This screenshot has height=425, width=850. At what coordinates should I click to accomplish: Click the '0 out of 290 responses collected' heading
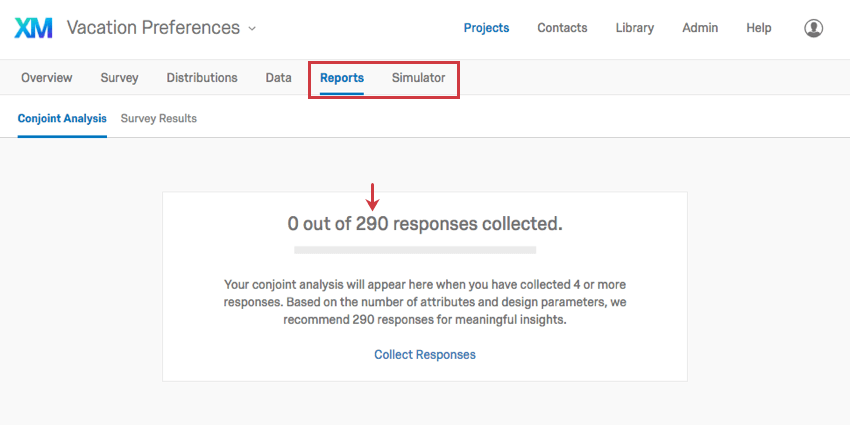(425, 224)
